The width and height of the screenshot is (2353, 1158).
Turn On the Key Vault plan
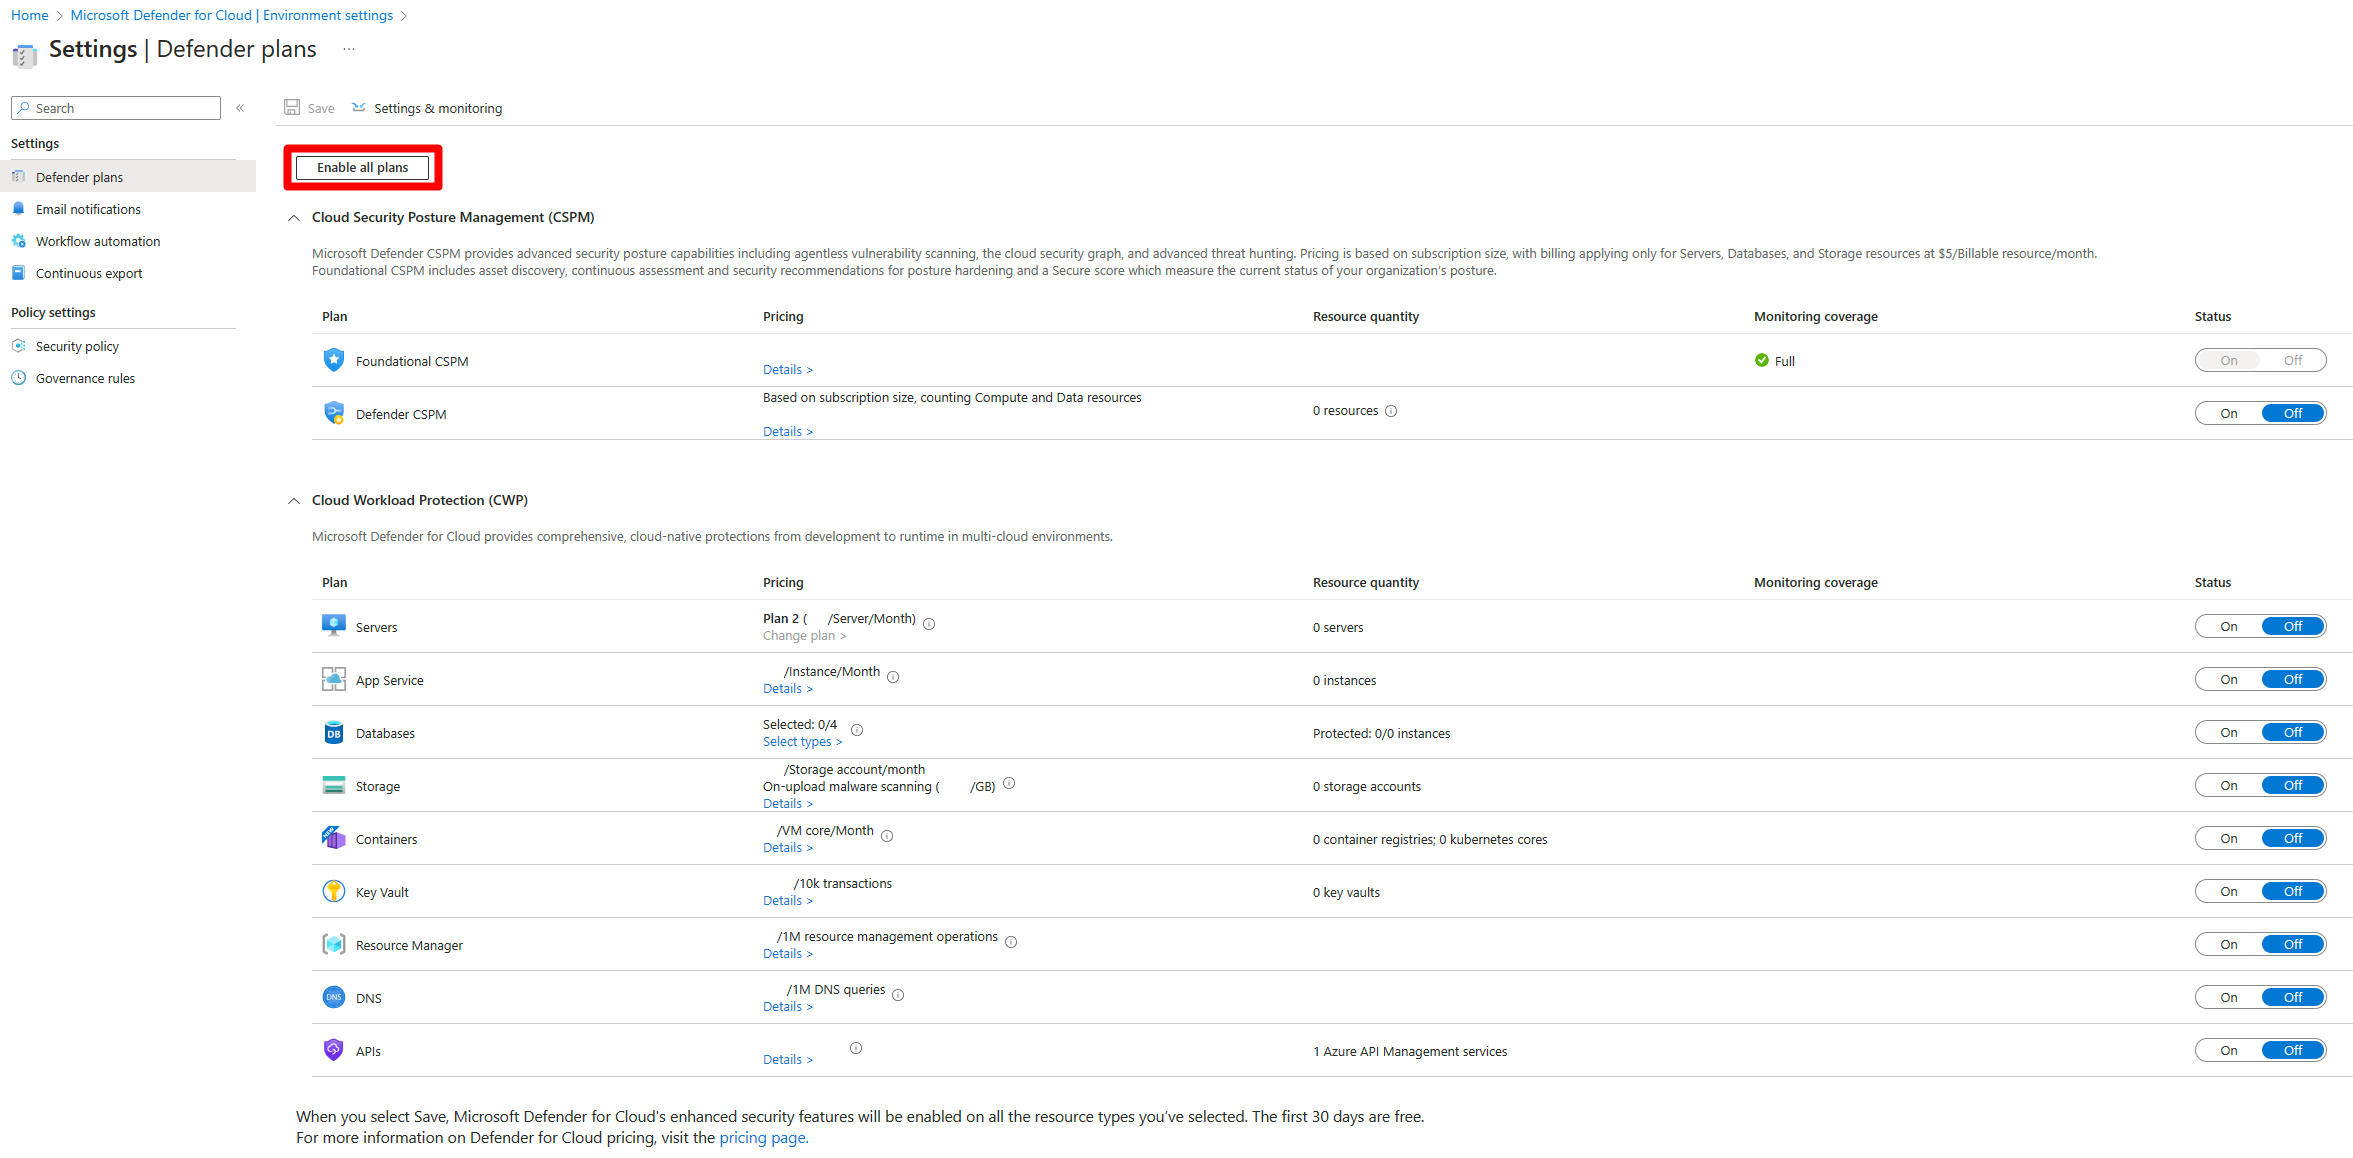click(2229, 891)
